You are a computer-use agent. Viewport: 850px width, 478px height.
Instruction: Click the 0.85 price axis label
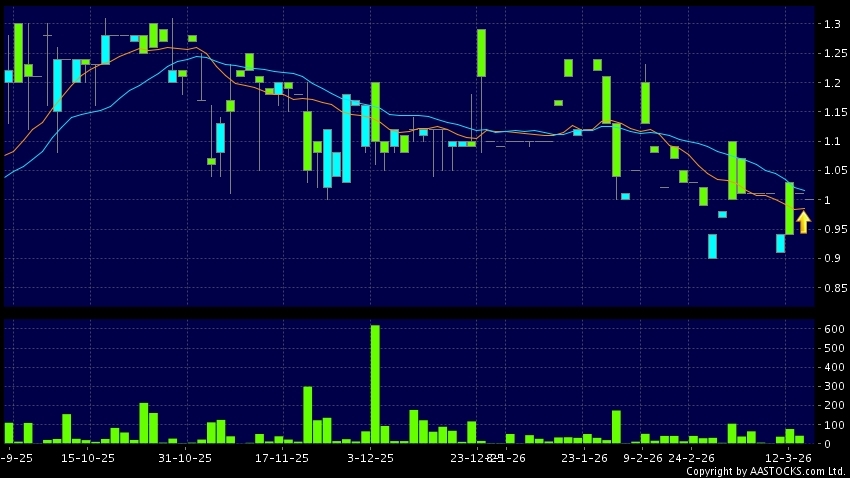pos(831,289)
